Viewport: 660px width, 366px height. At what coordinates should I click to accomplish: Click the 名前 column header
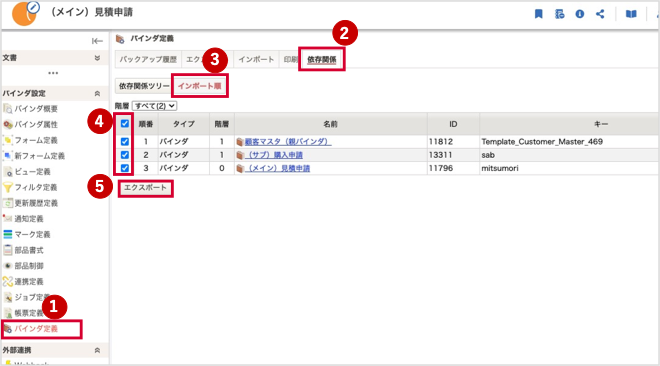[330, 124]
